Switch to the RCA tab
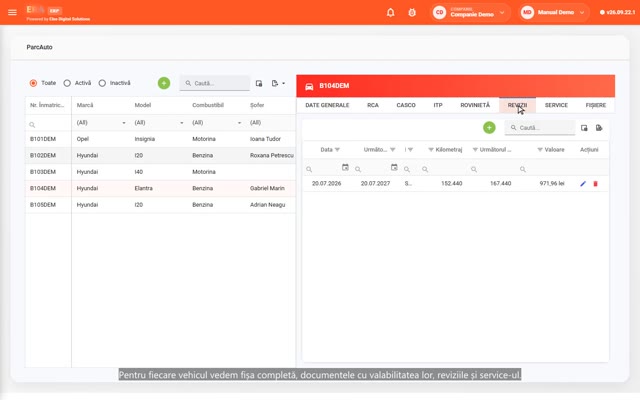640x400 pixels. (x=373, y=105)
